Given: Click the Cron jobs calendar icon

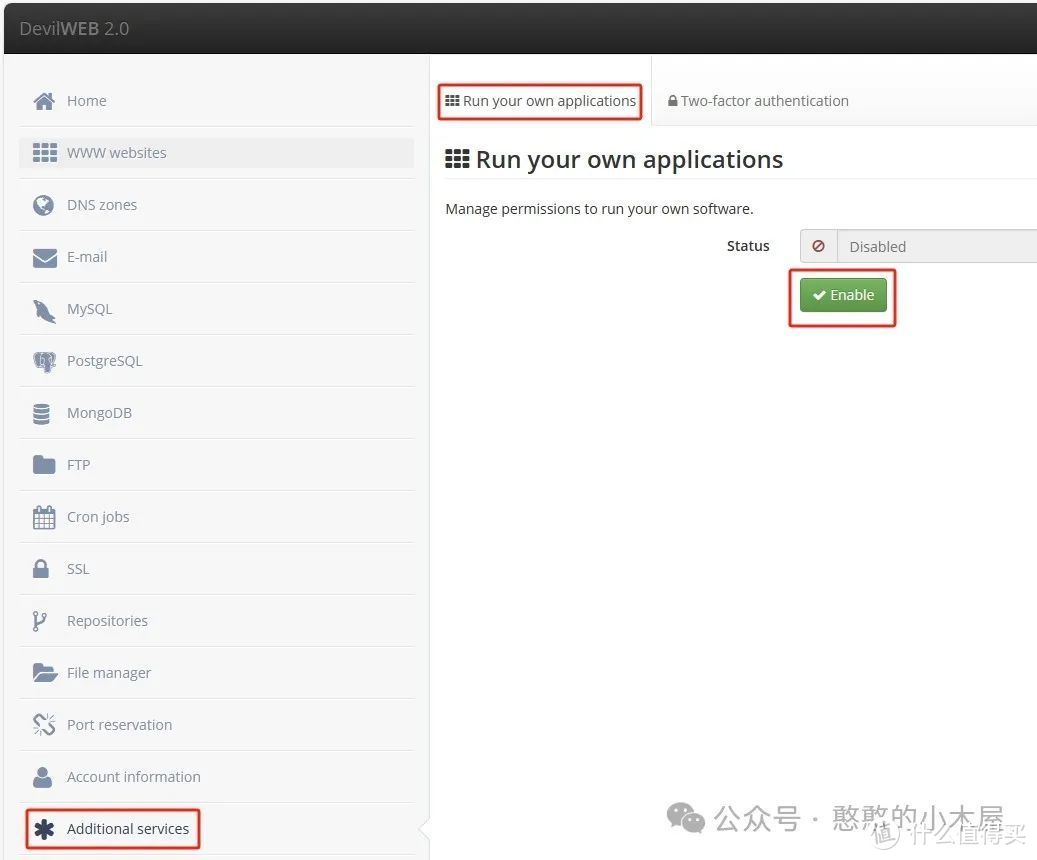Looking at the screenshot, I should (44, 517).
